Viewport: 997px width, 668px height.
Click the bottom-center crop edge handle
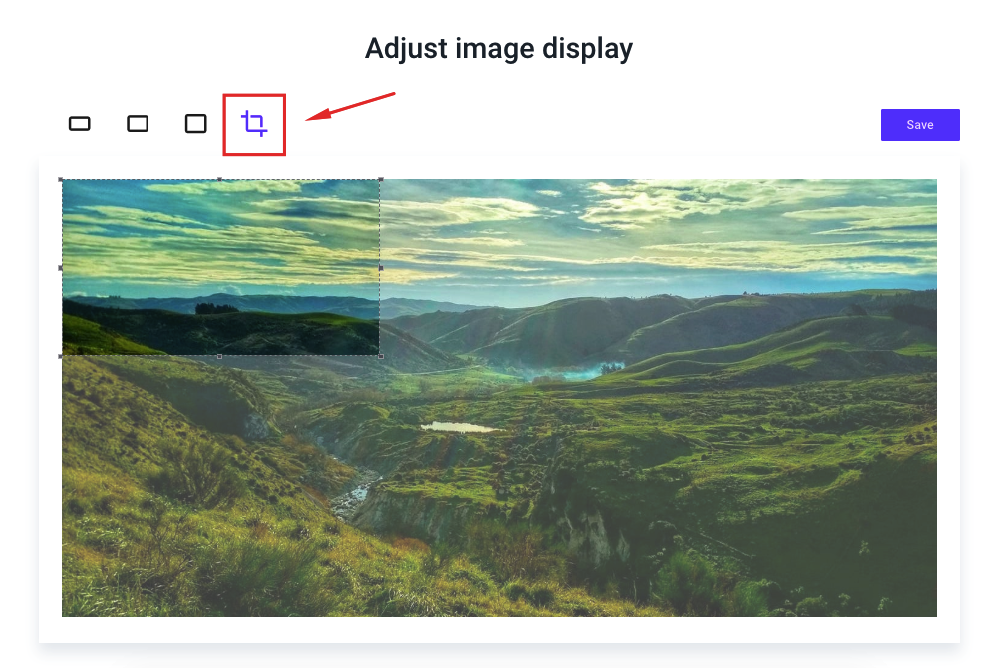point(220,356)
